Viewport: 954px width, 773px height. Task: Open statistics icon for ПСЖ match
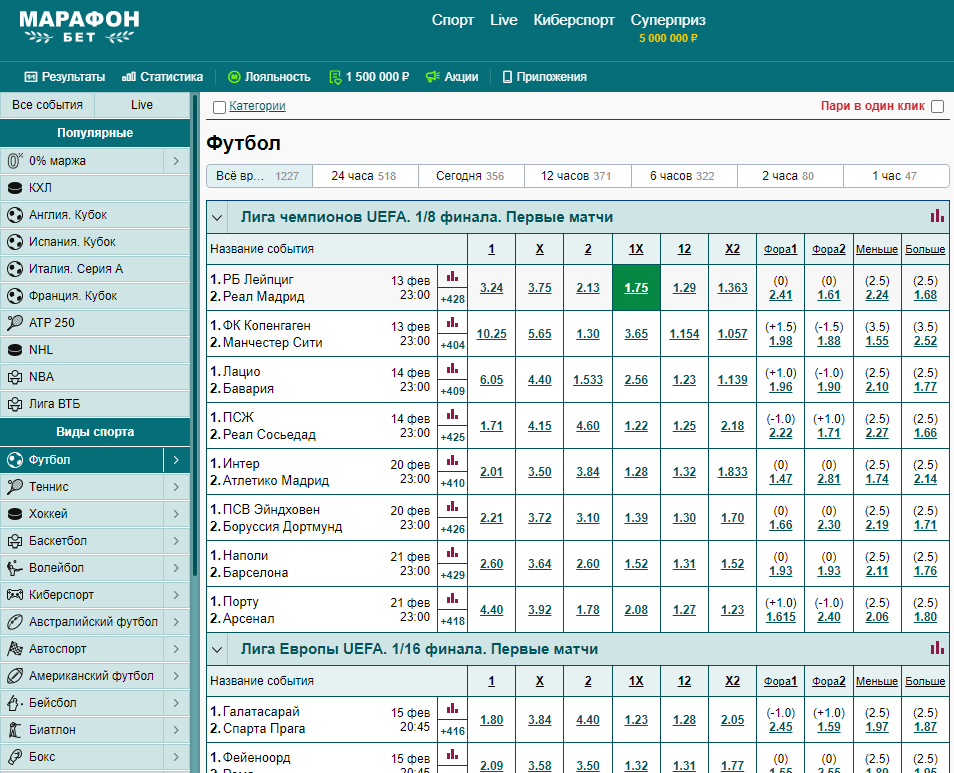452,415
